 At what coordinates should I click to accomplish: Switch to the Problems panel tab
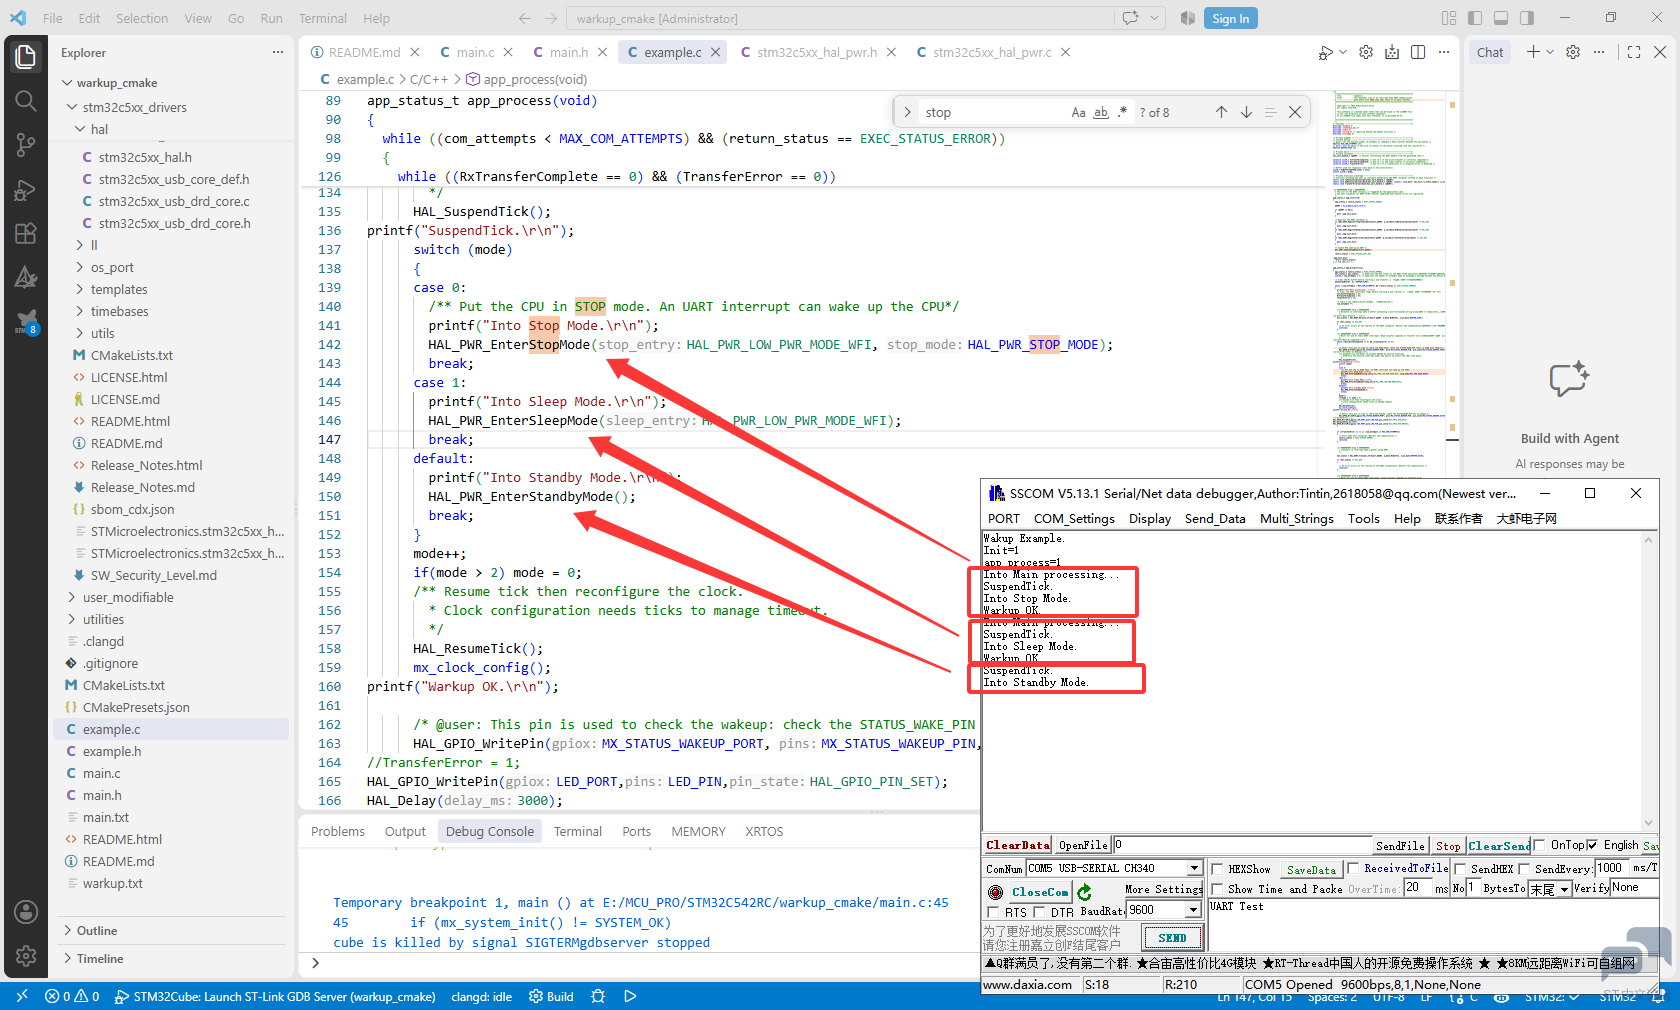(338, 831)
